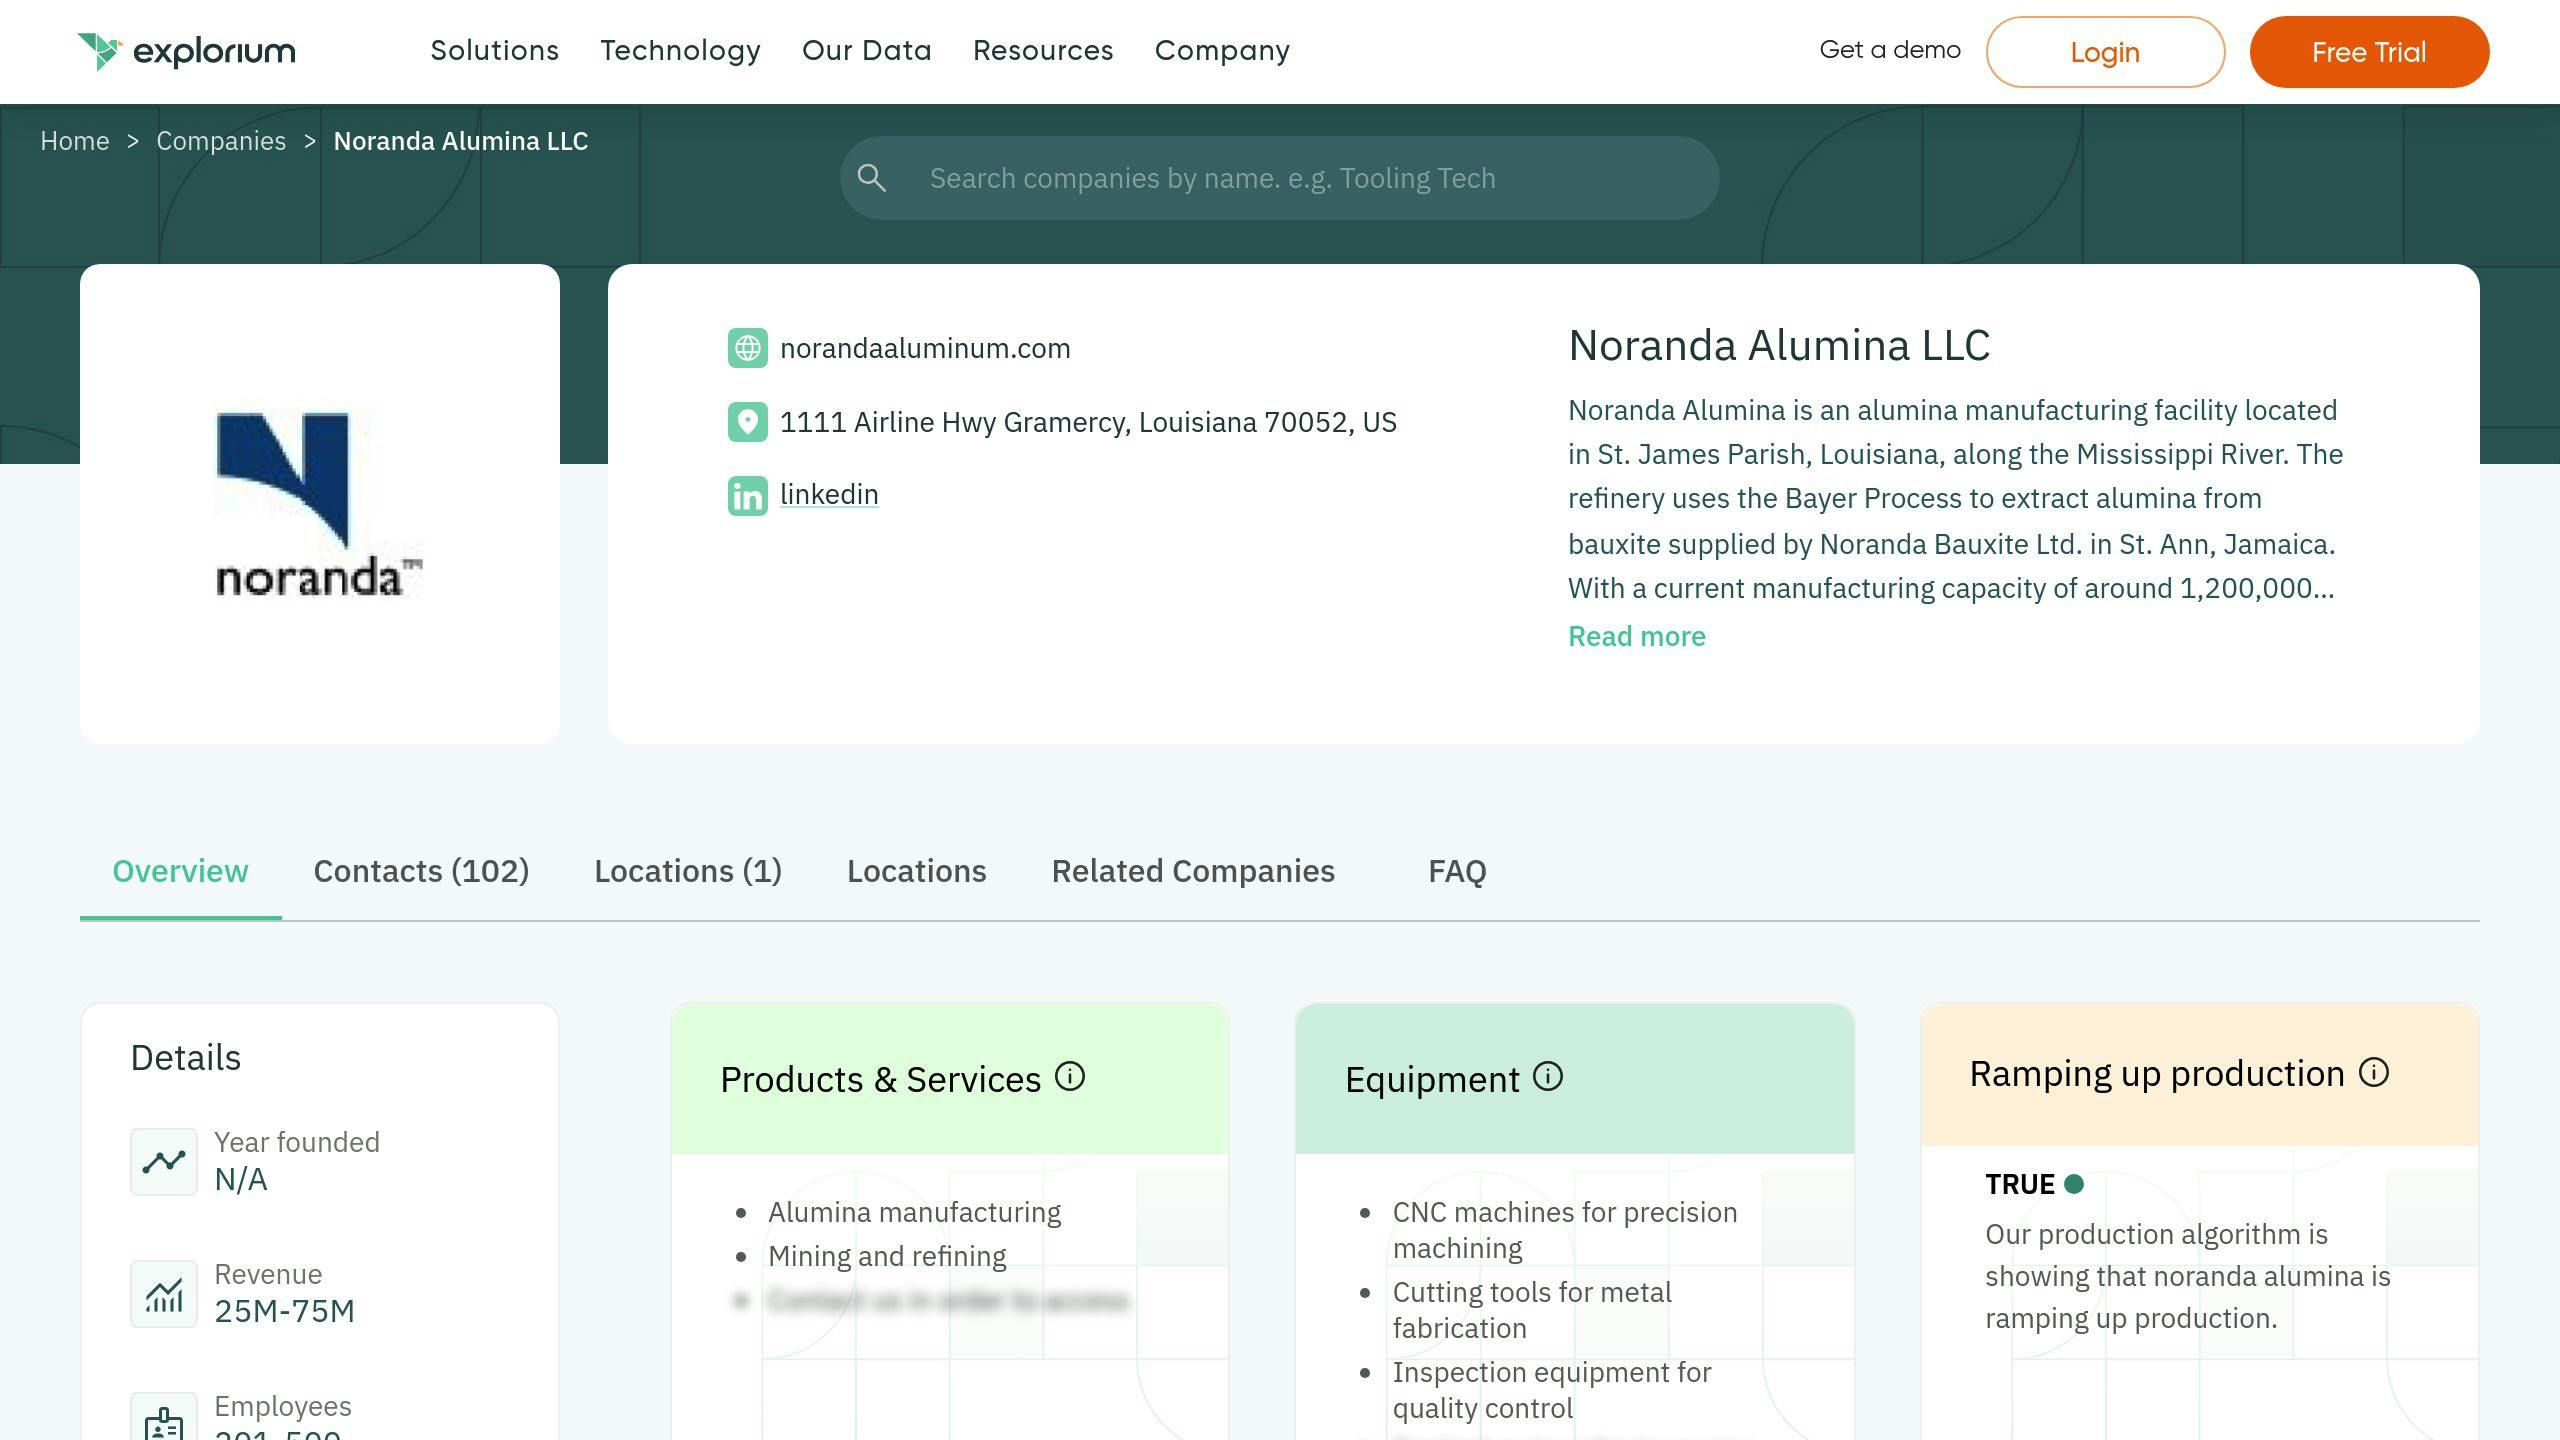Image resolution: width=2560 pixels, height=1440 pixels.
Task: Click Inspection equipment for quality control
Action: click(x=1552, y=1390)
